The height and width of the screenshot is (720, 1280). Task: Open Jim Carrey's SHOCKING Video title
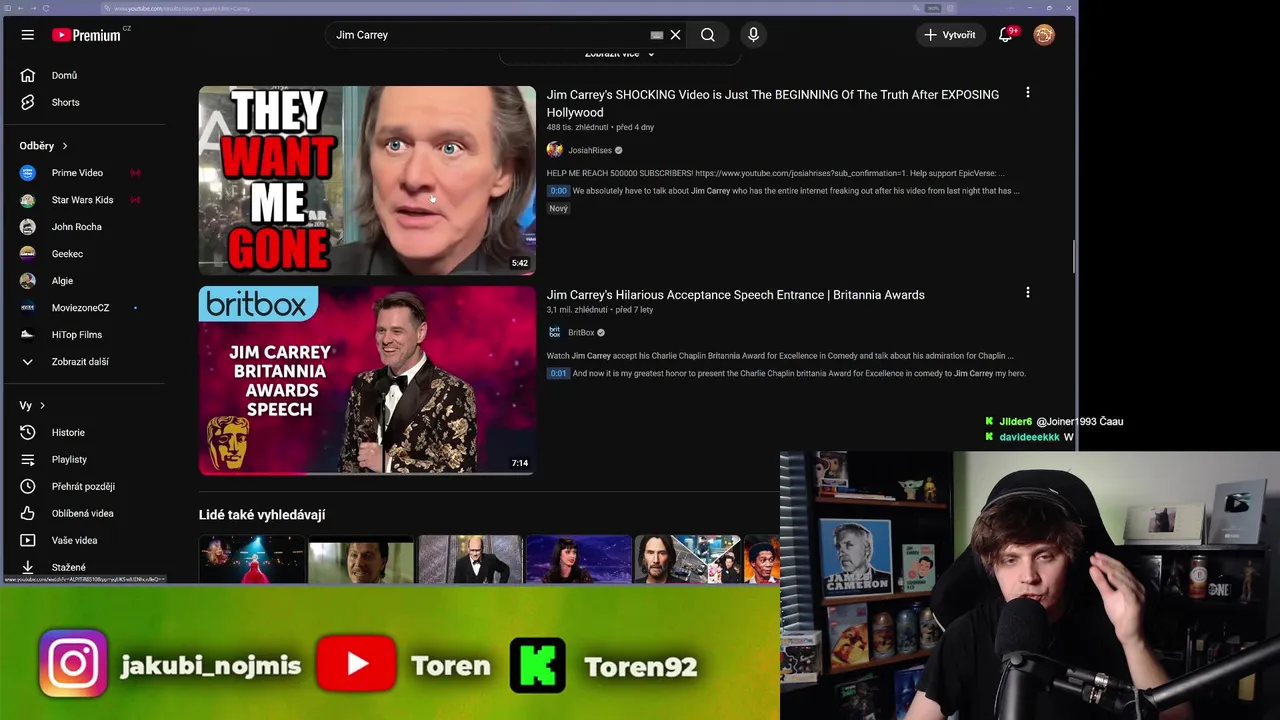pos(772,103)
